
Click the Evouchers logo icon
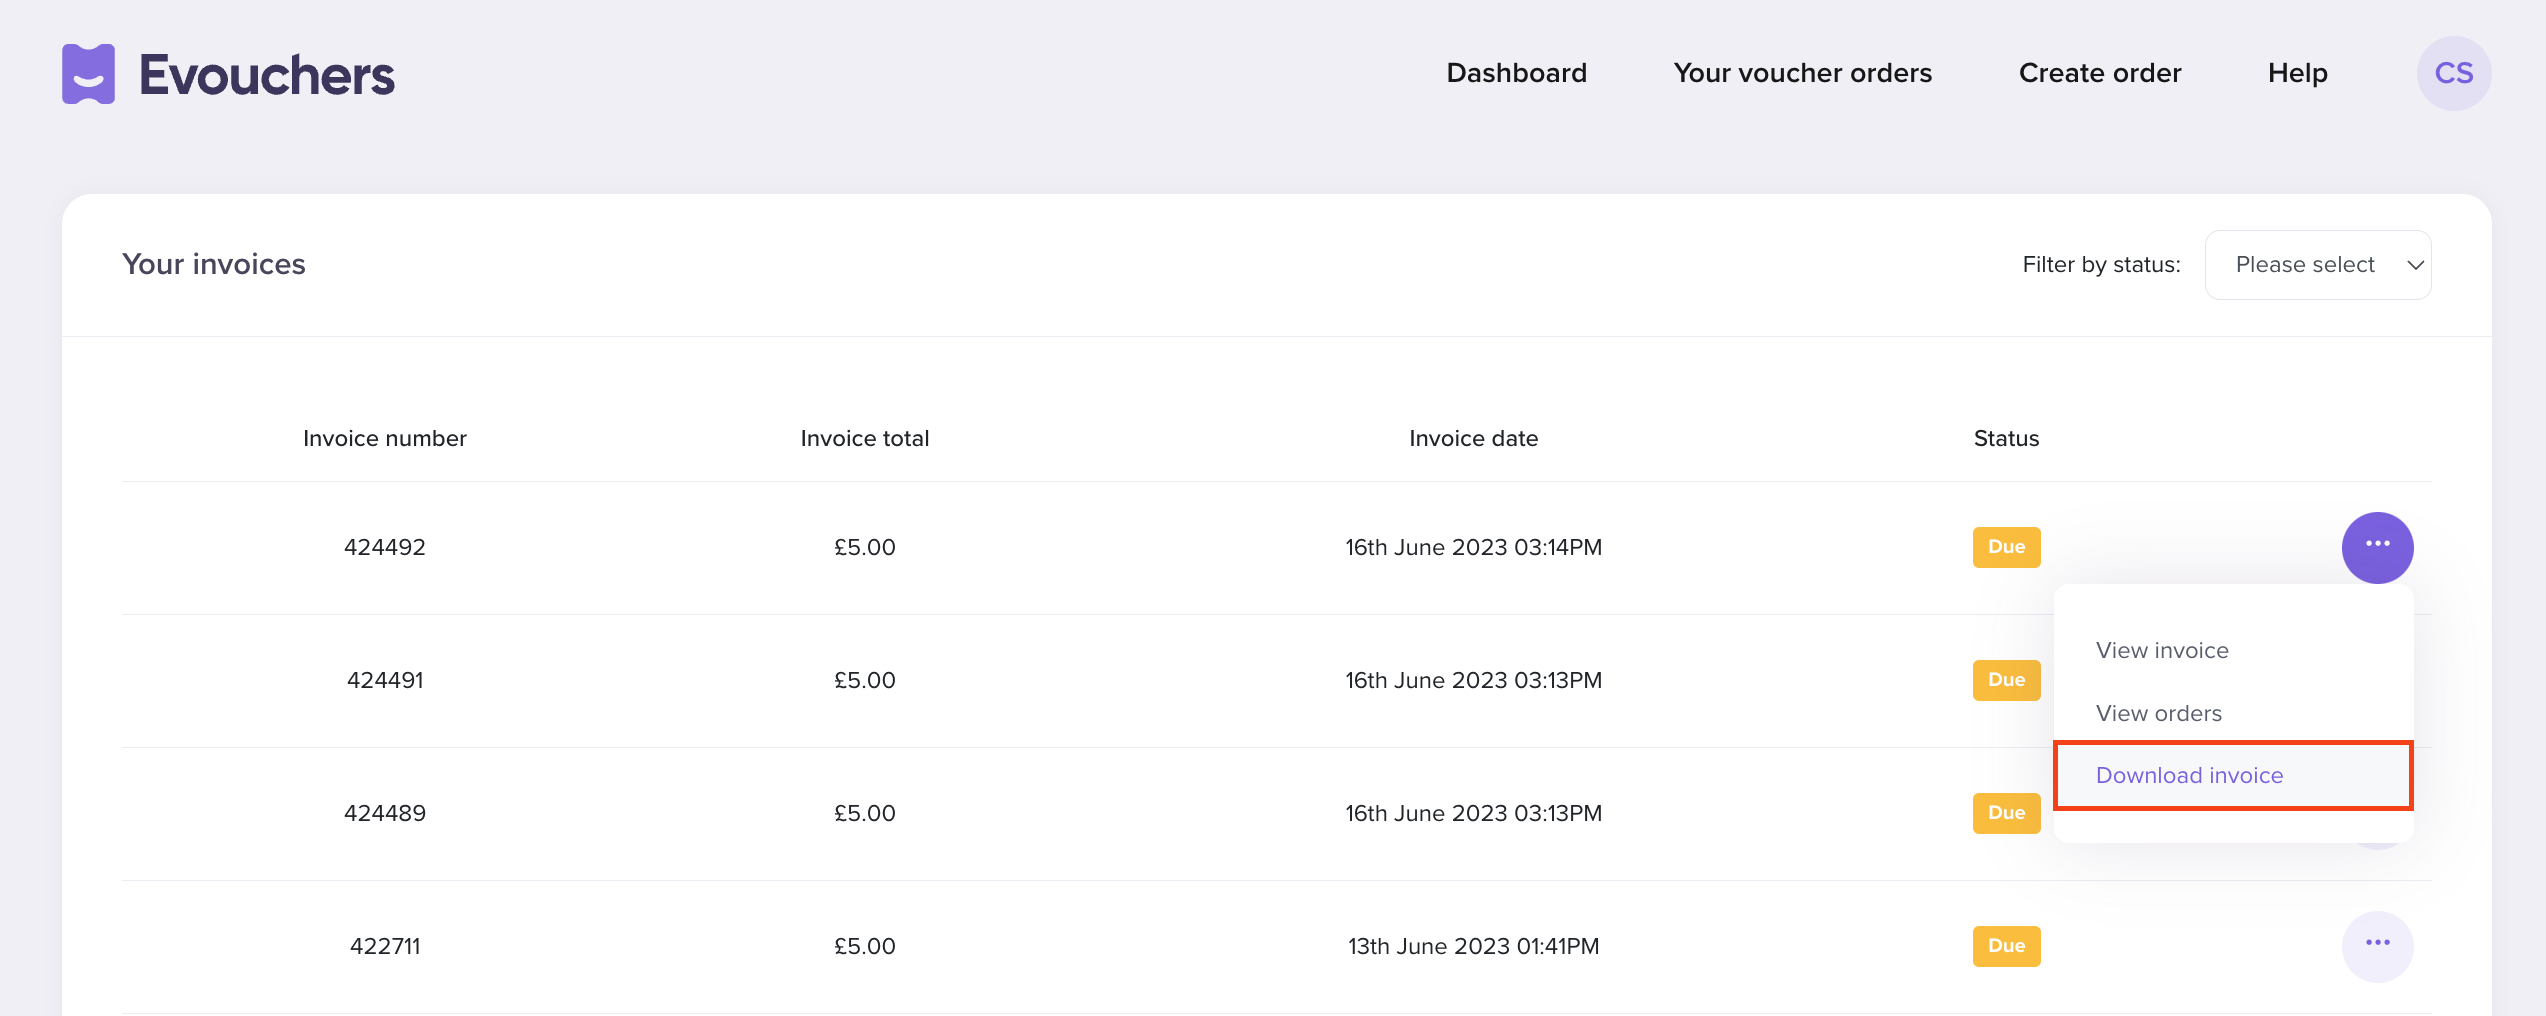(x=88, y=74)
